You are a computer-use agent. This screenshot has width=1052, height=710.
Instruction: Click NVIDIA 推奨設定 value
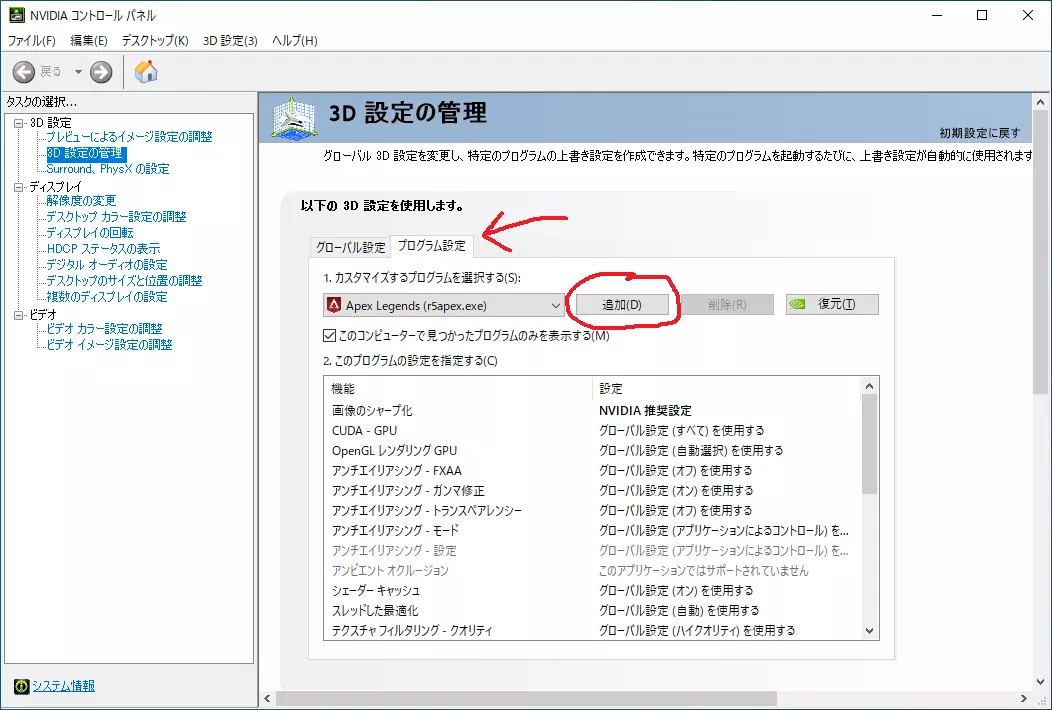(645, 411)
